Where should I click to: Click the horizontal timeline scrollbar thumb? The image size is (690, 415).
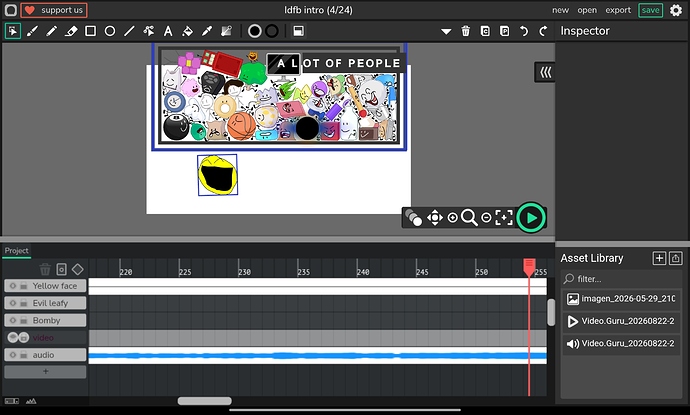click(x=205, y=401)
